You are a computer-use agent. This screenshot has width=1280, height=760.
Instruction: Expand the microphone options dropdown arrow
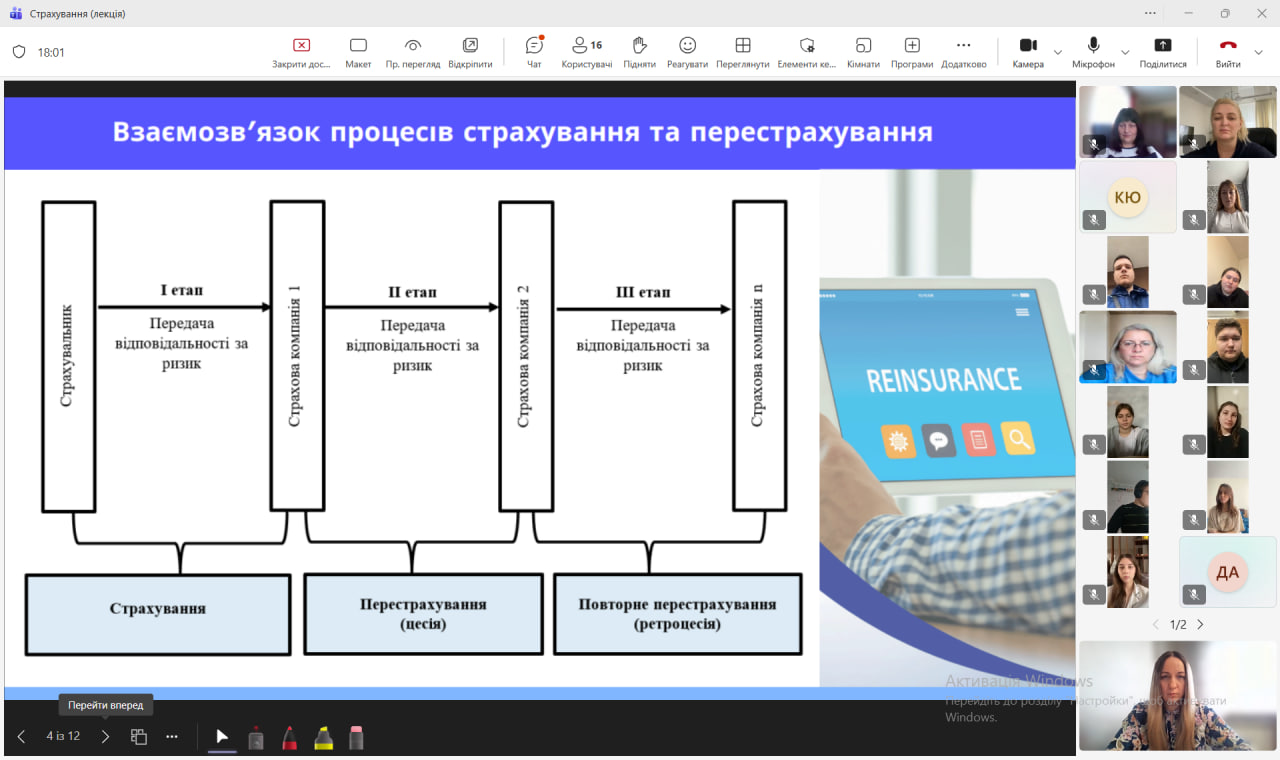point(1125,52)
